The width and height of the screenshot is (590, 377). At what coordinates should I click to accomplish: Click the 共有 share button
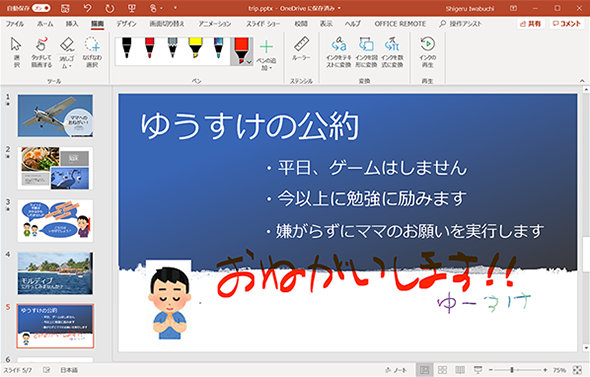[x=531, y=24]
